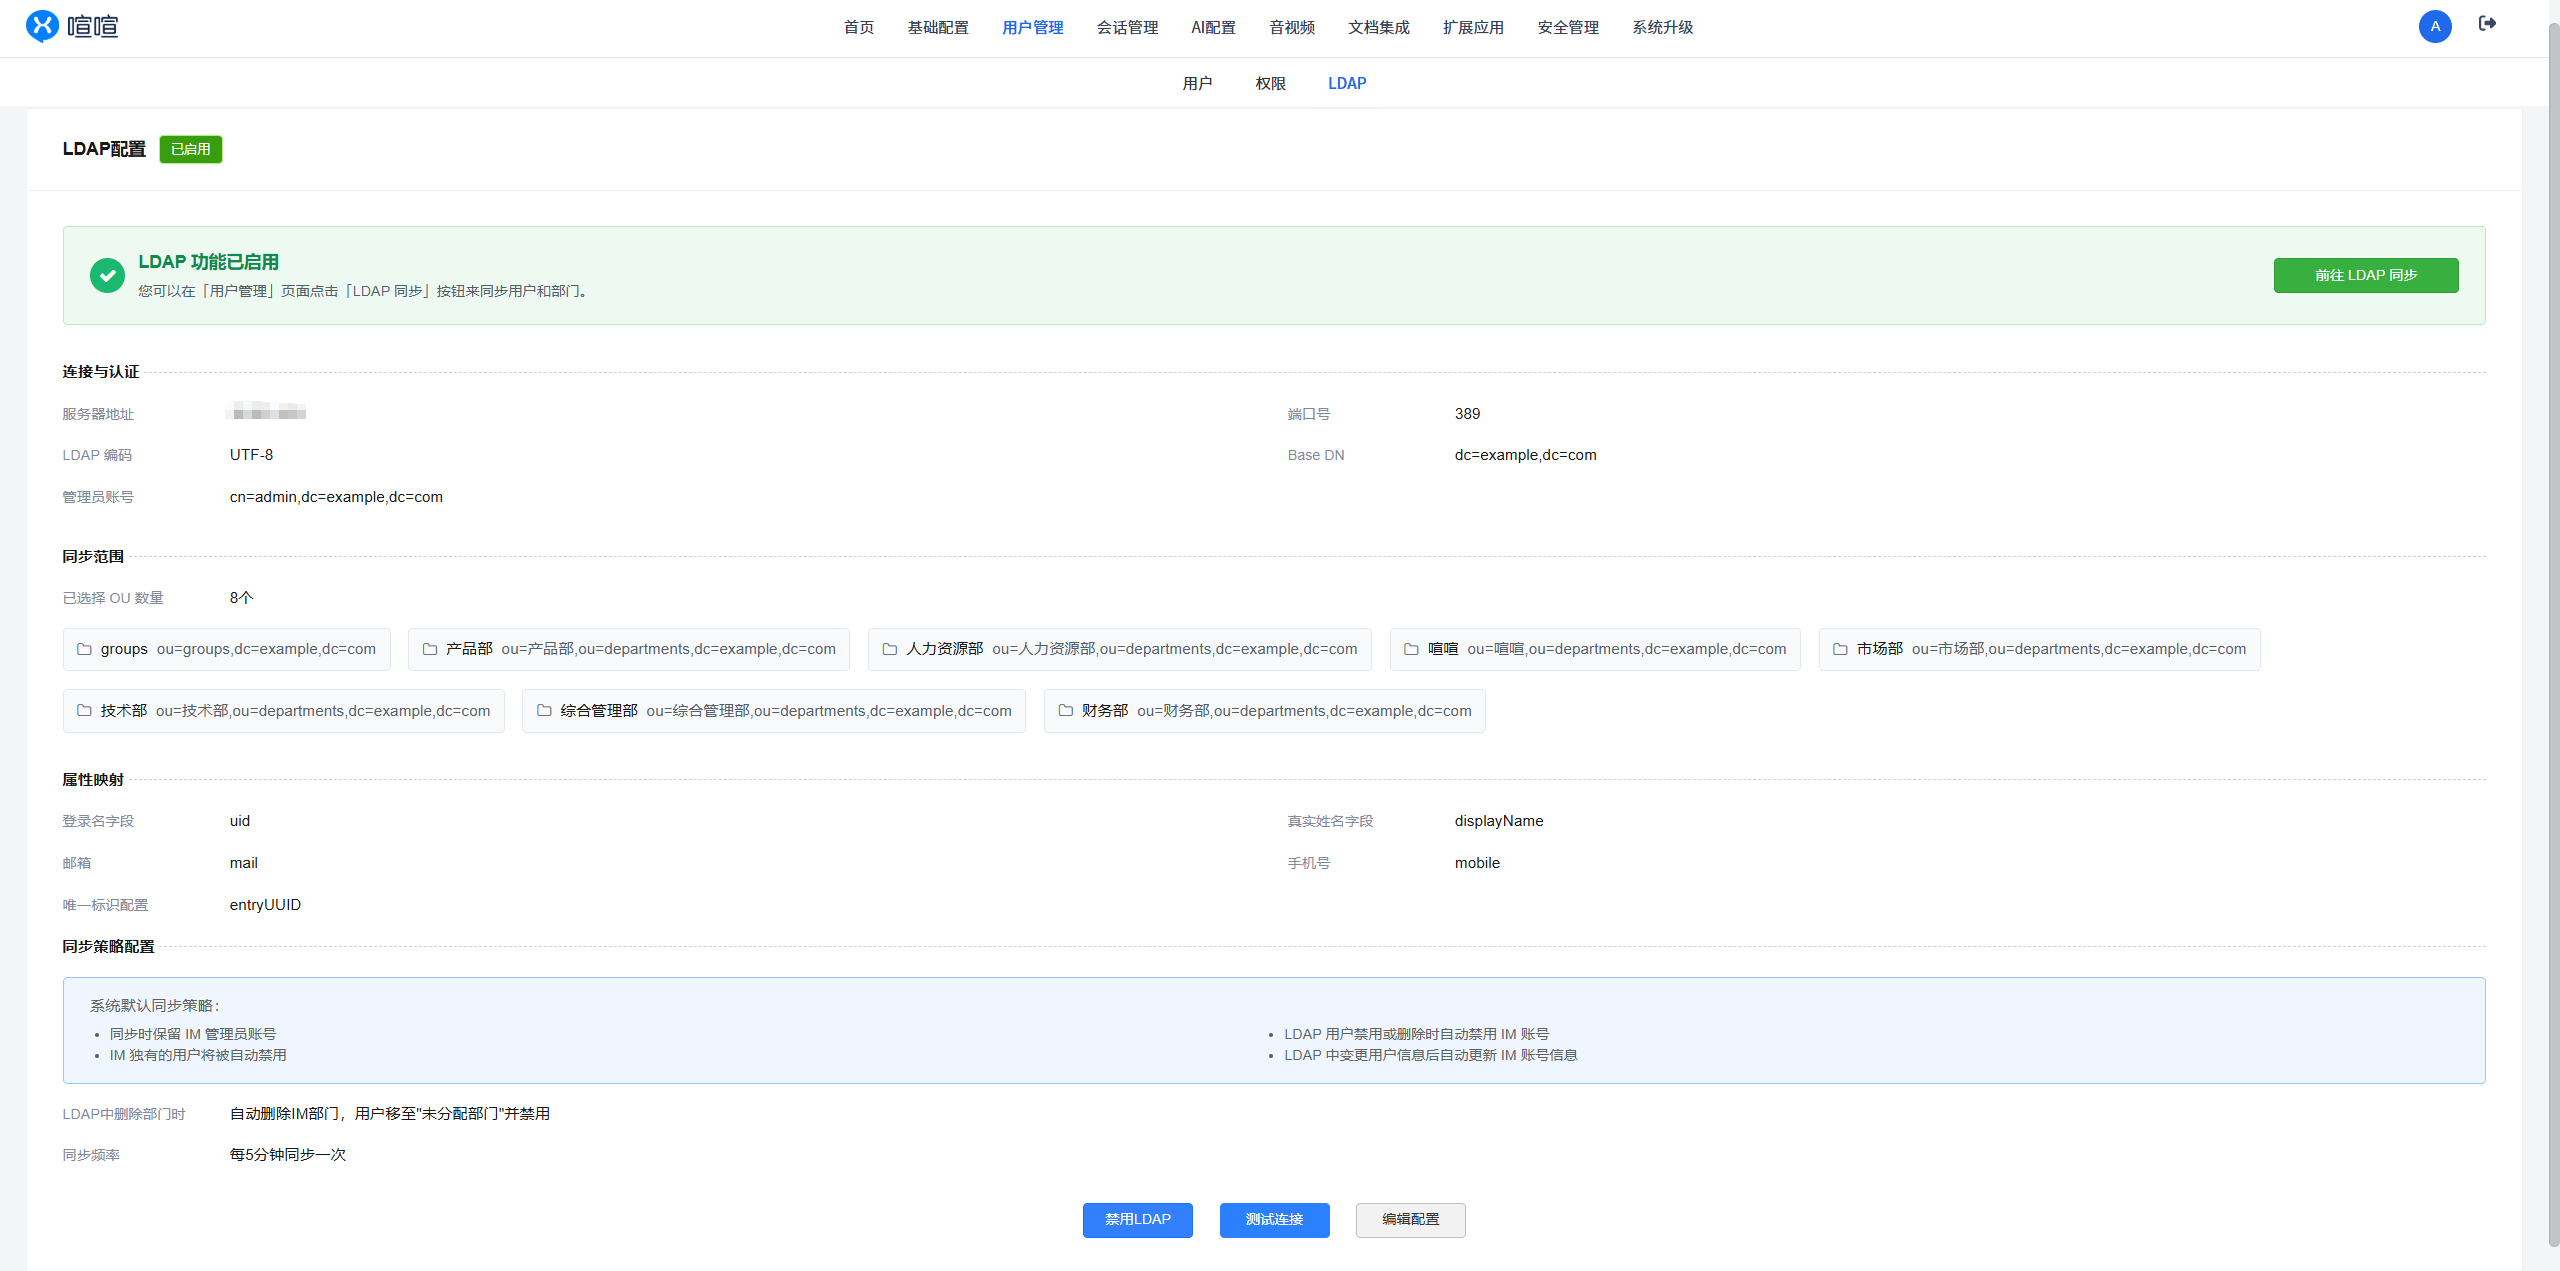Click the 编辑配置 button
This screenshot has height=1271, width=2560.
coord(1411,1220)
